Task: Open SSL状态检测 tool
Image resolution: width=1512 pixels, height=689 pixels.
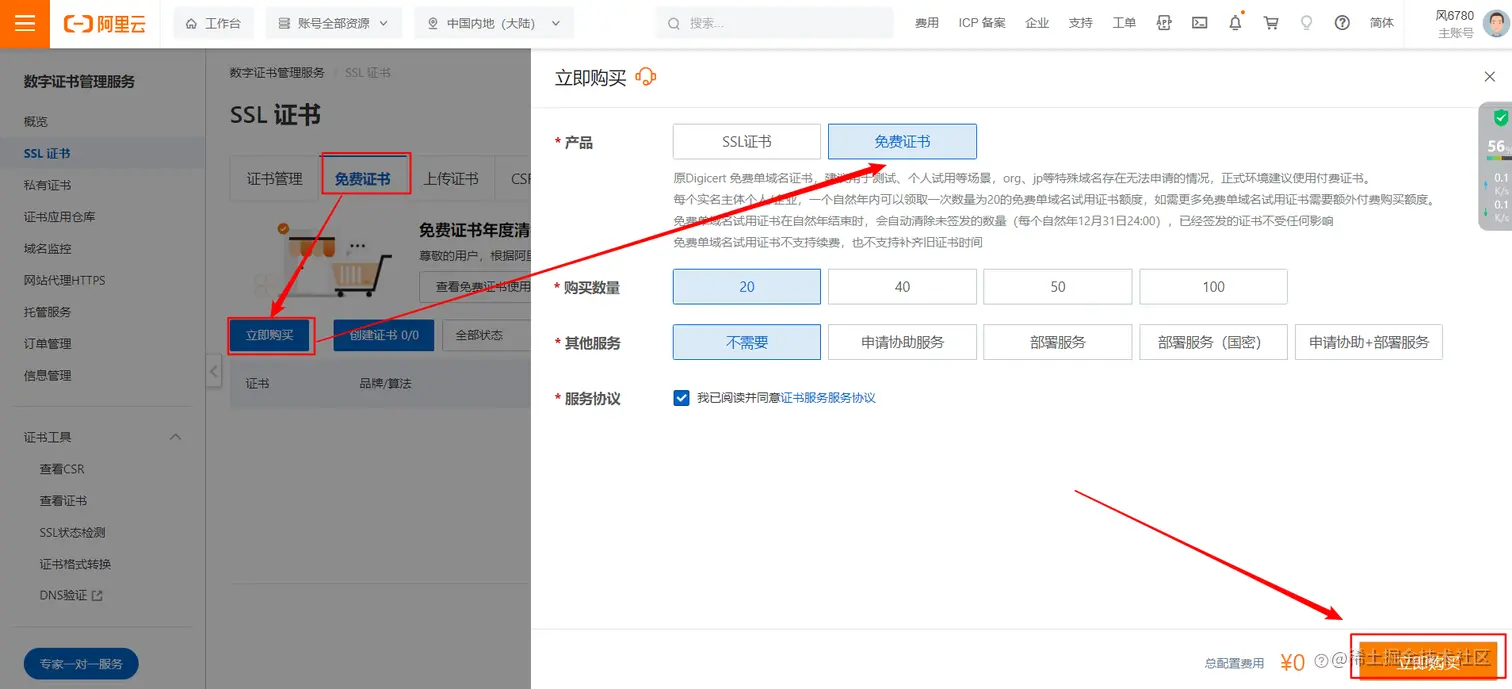Action: pyautogui.click(x=72, y=533)
